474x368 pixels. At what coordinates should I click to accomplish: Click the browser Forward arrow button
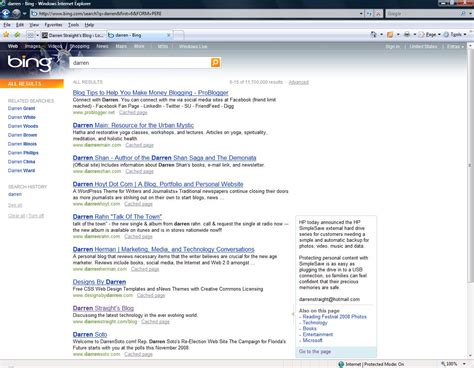tap(16, 13)
